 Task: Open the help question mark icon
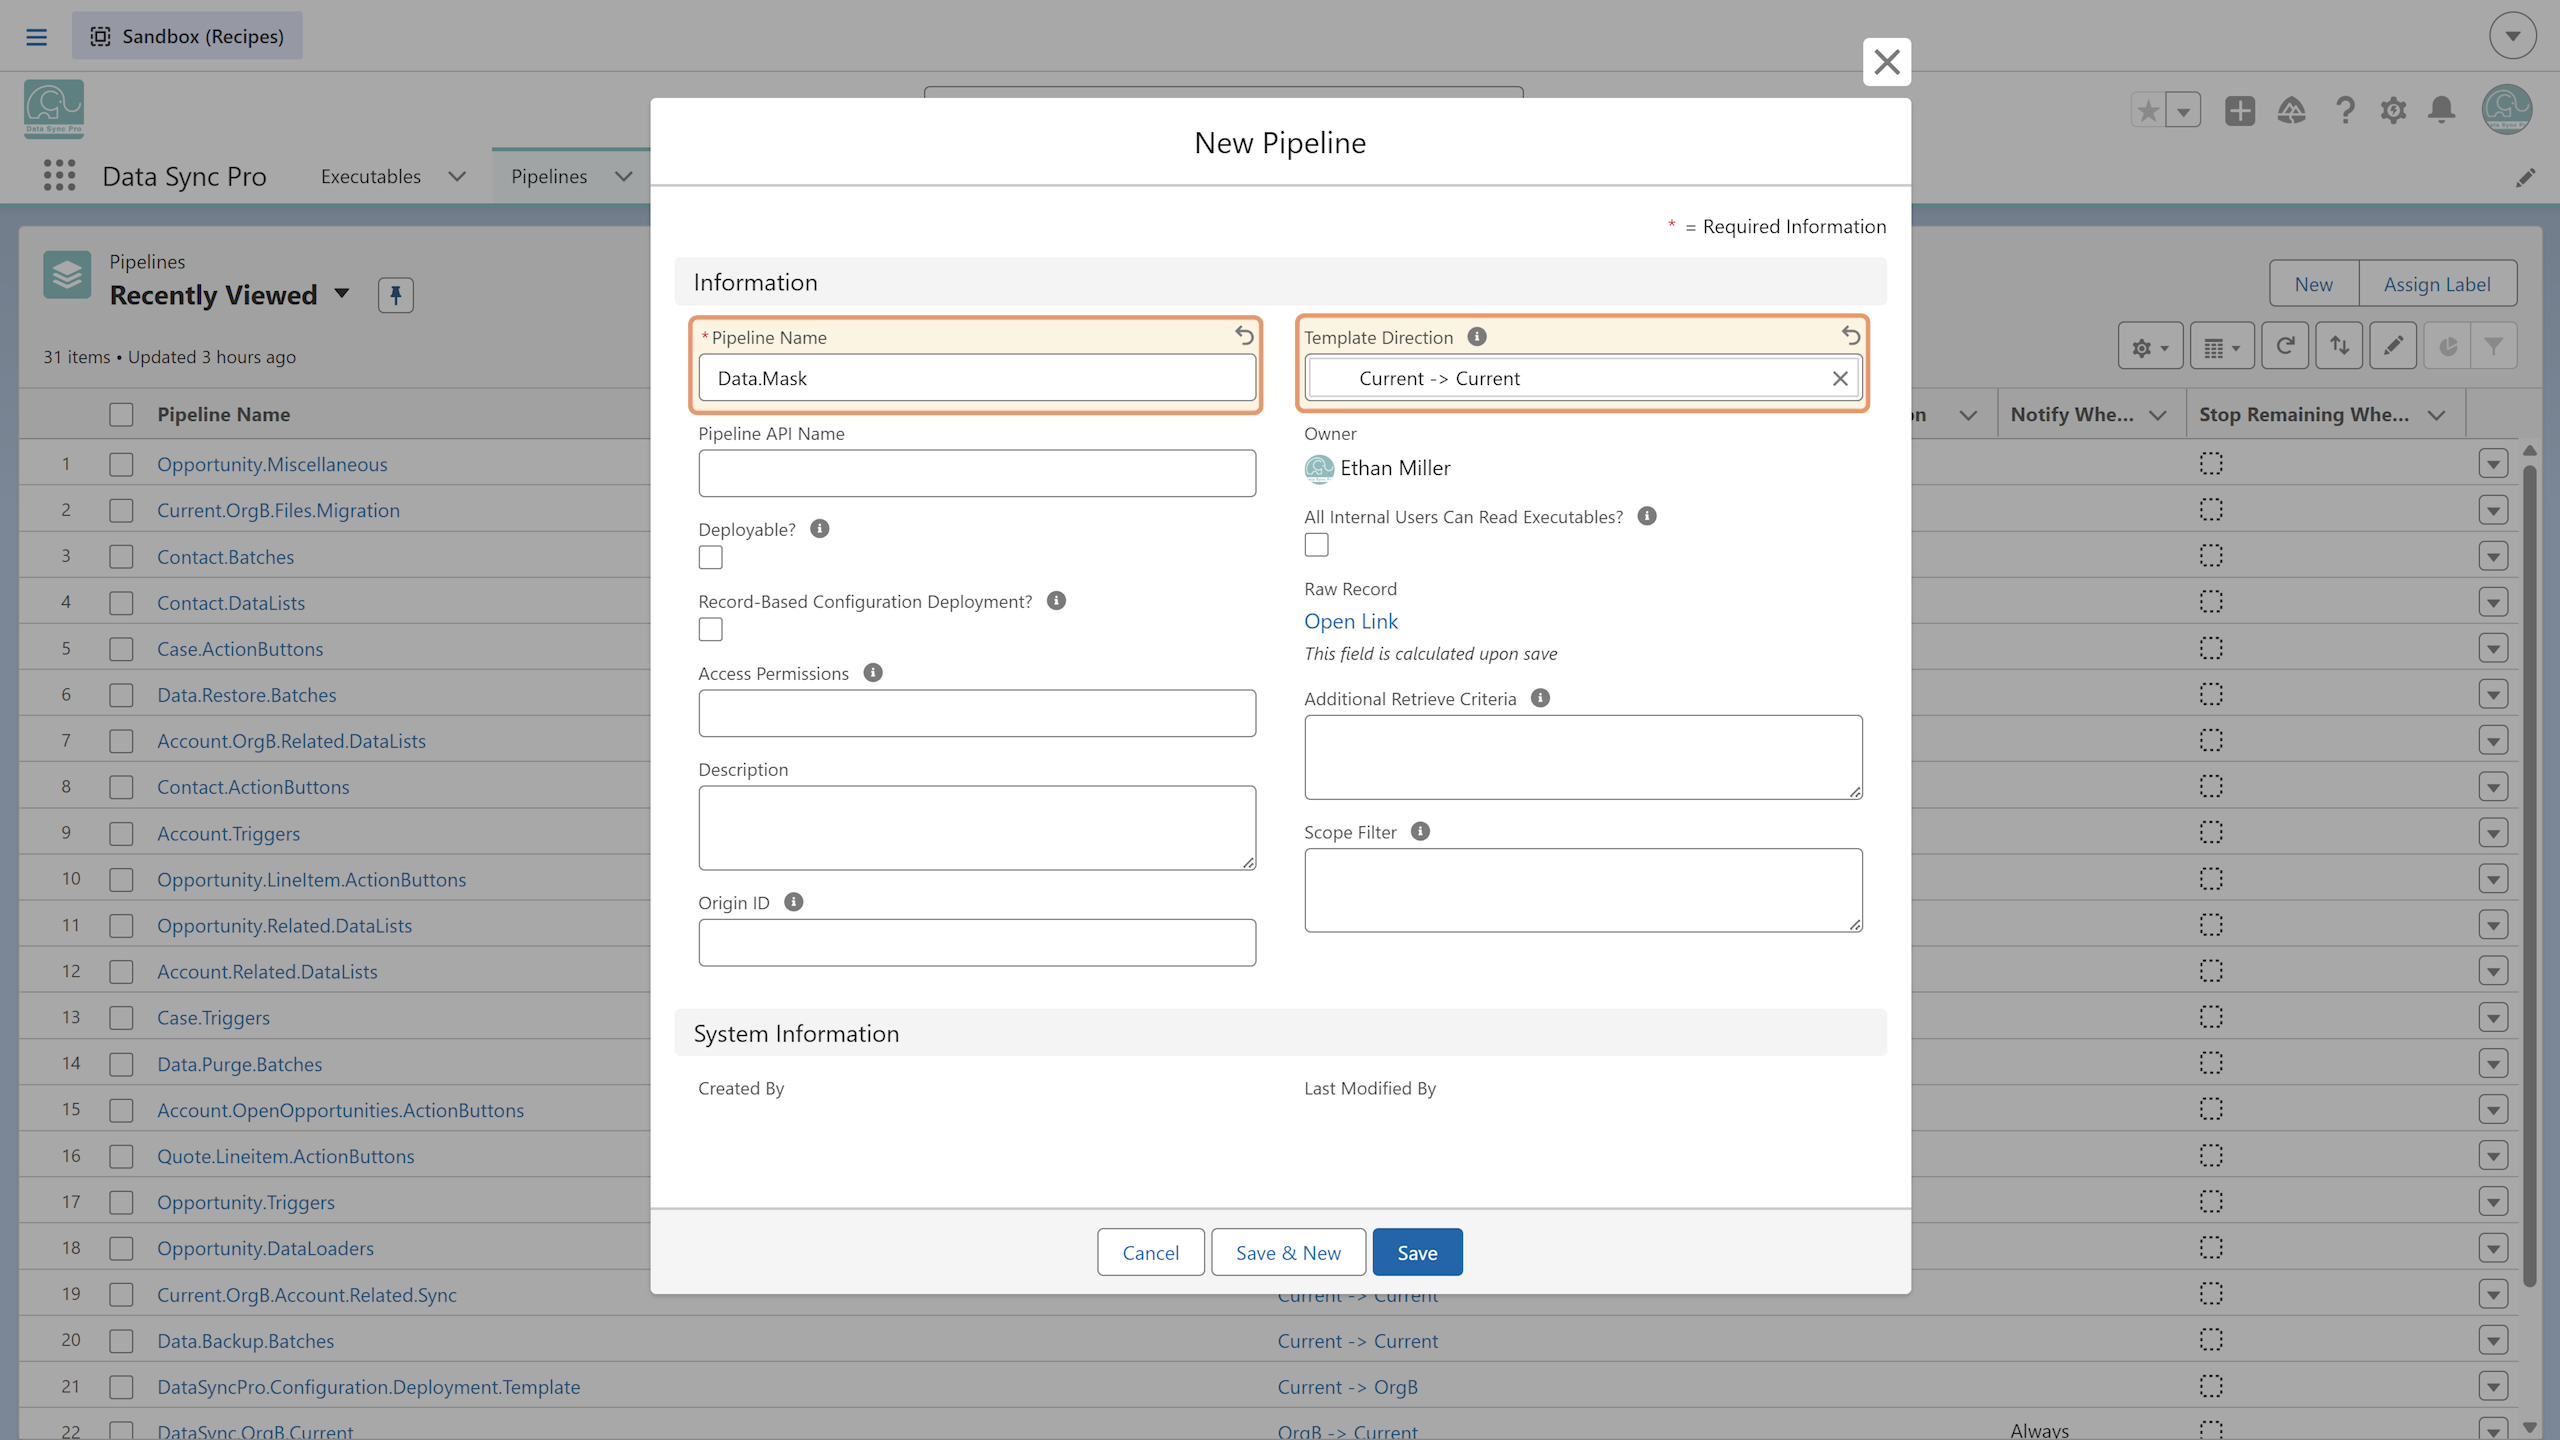[x=2344, y=110]
